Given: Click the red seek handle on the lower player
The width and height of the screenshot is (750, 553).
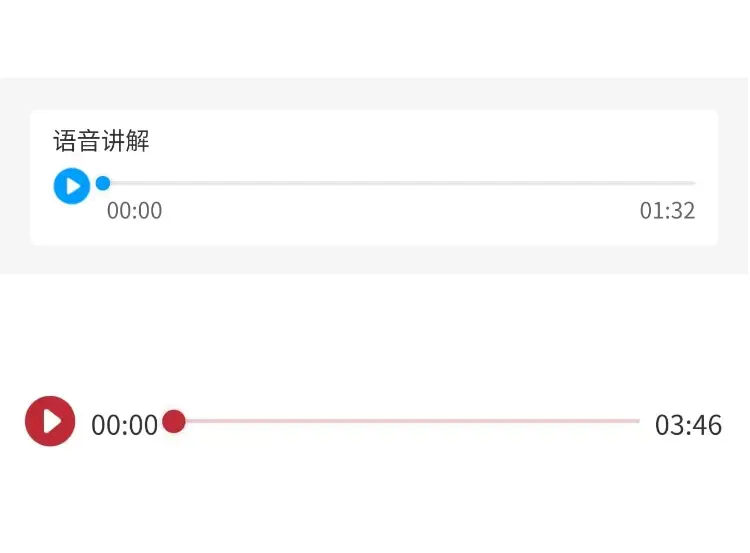Looking at the screenshot, I should [x=174, y=421].
